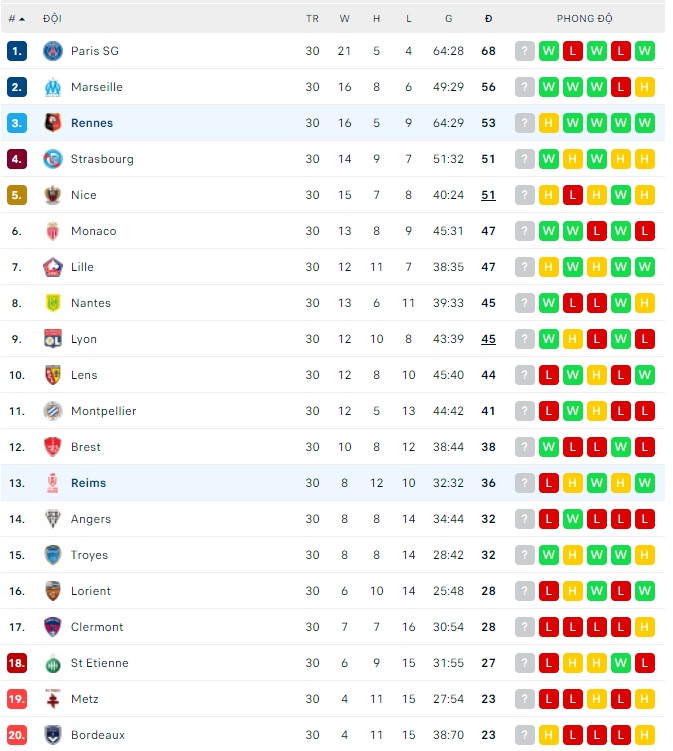Click the Nantes yellow crest
The width and height of the screenshot is (673, 751).
click(x=53, y=303)
